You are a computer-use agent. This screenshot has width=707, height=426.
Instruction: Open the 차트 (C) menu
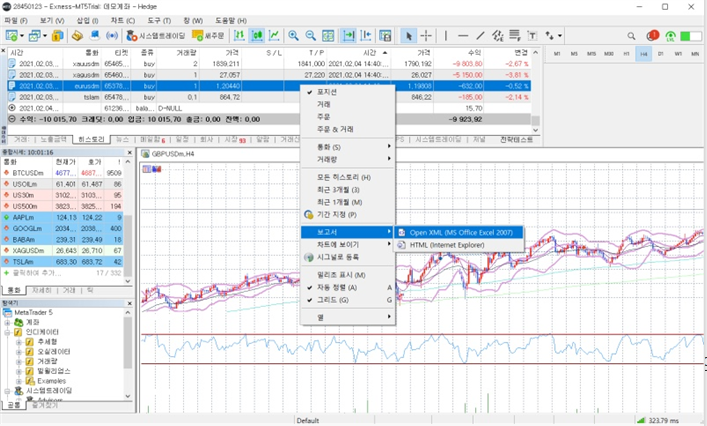123,21
